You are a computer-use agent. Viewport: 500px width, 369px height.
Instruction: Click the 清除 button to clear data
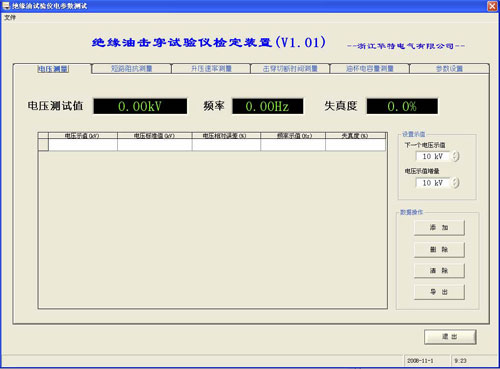tap(439, 270)
